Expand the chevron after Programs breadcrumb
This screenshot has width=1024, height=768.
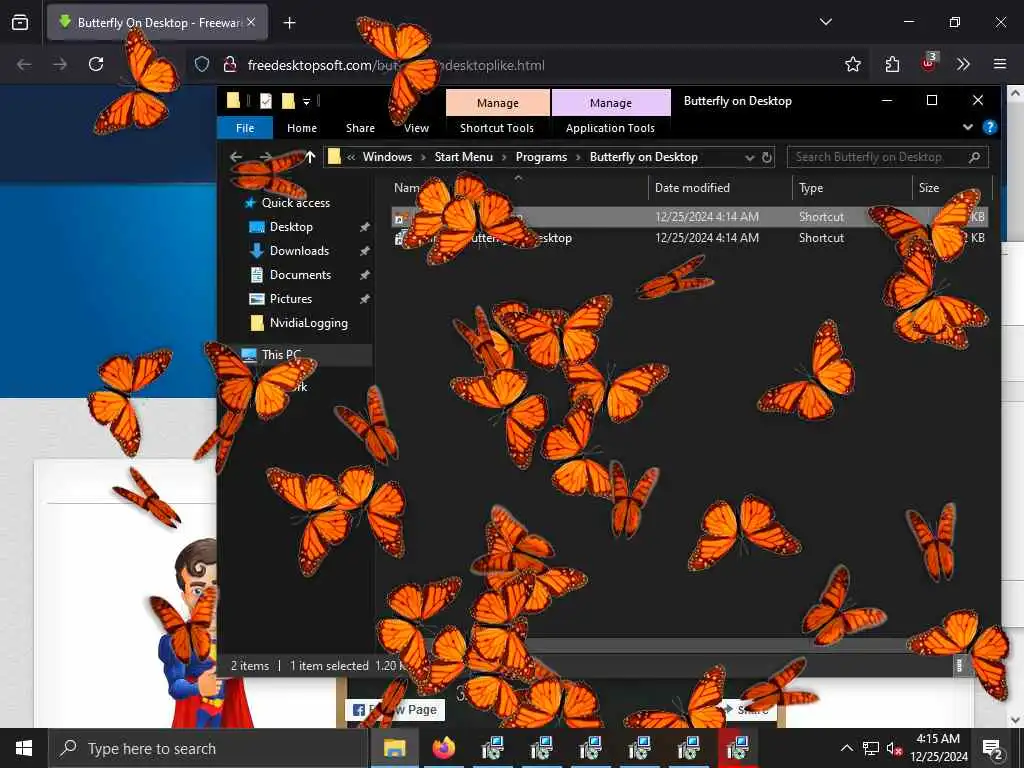[x=578, y=157]
